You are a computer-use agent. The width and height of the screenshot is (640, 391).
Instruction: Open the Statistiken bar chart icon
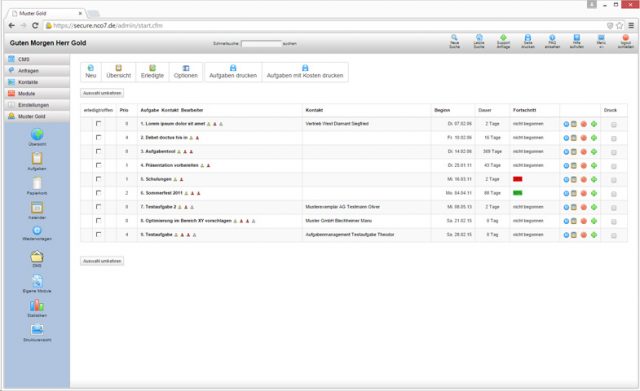[37, 306]
